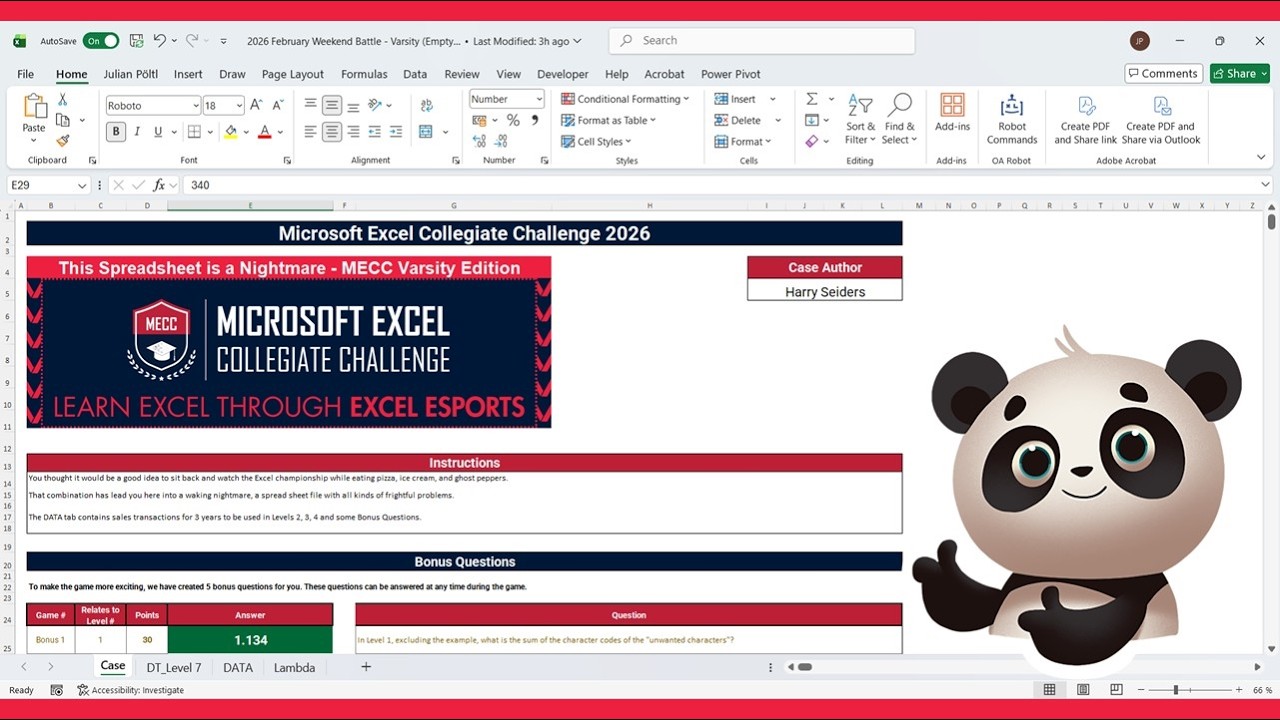Click the Clear eraser icon

pos(812,141)
